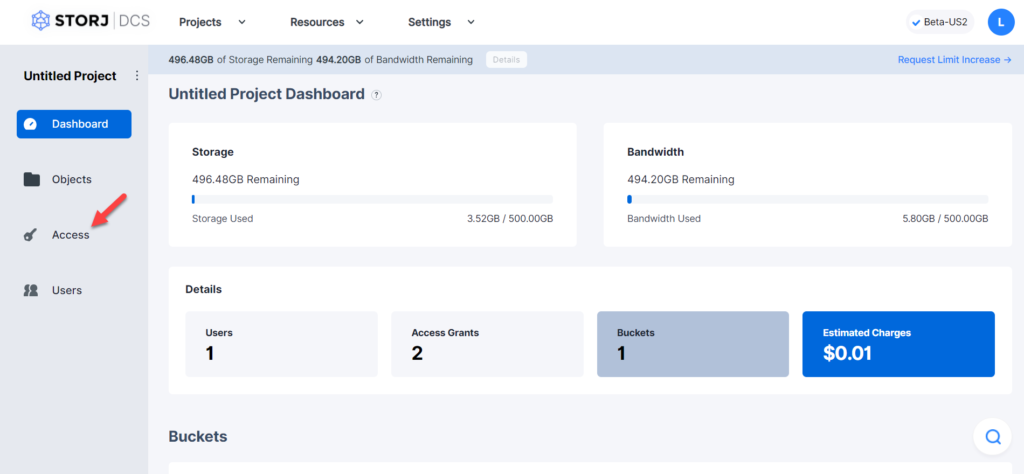Click Request Limit Increase link
This screenshot has height=474, width=1024.
(x=954, y=59)
